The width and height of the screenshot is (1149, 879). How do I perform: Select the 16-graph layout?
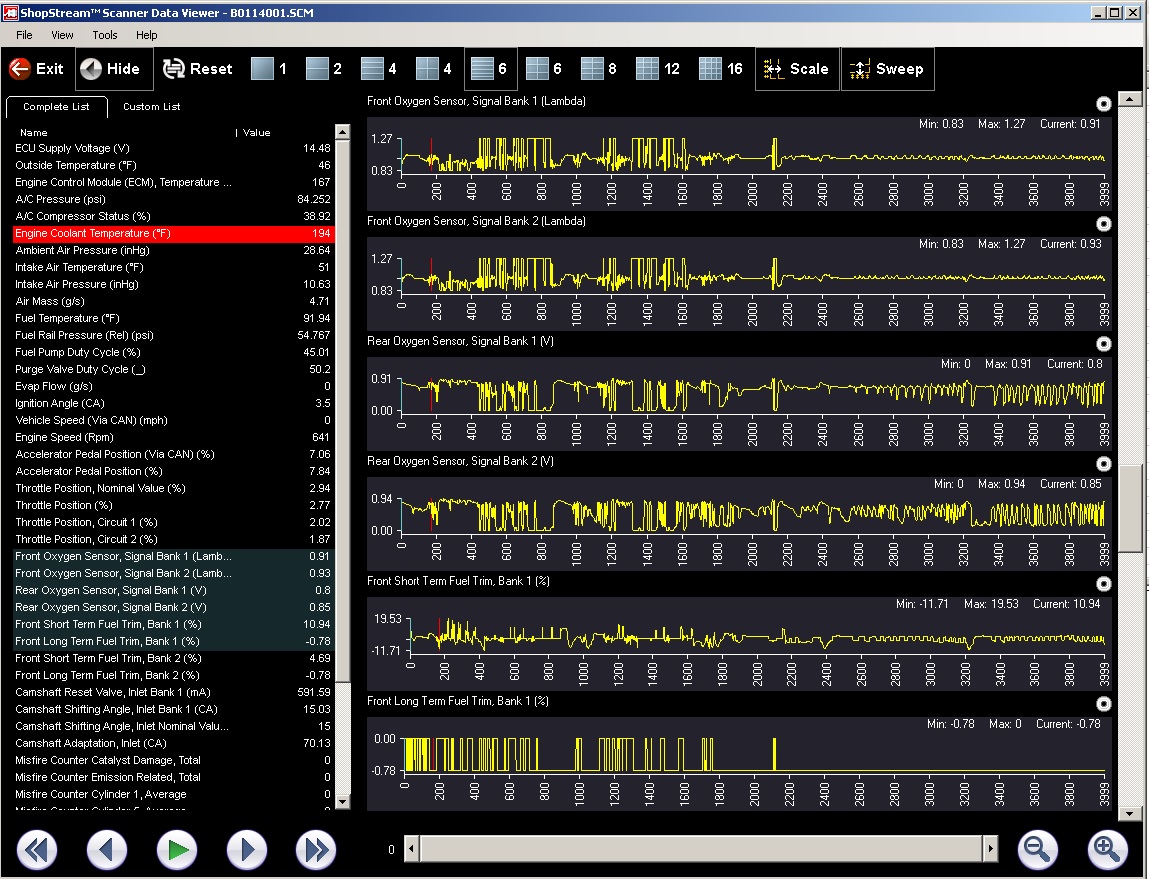pos(721,69)
